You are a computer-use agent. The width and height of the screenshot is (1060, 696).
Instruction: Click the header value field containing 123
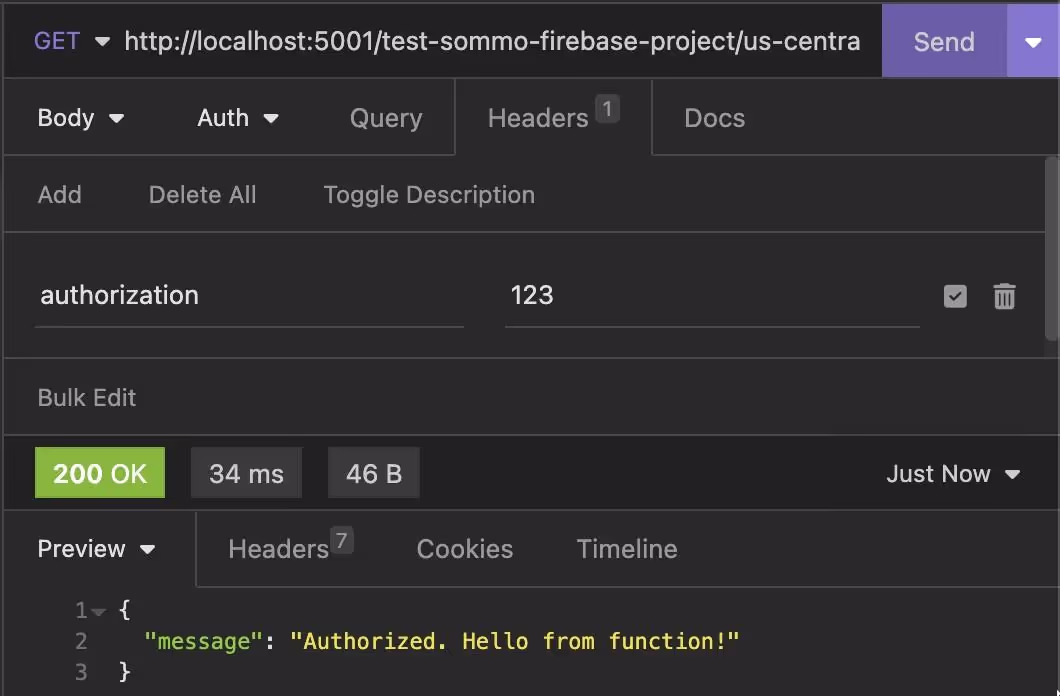pyautogui.click(x=712, y=296)
